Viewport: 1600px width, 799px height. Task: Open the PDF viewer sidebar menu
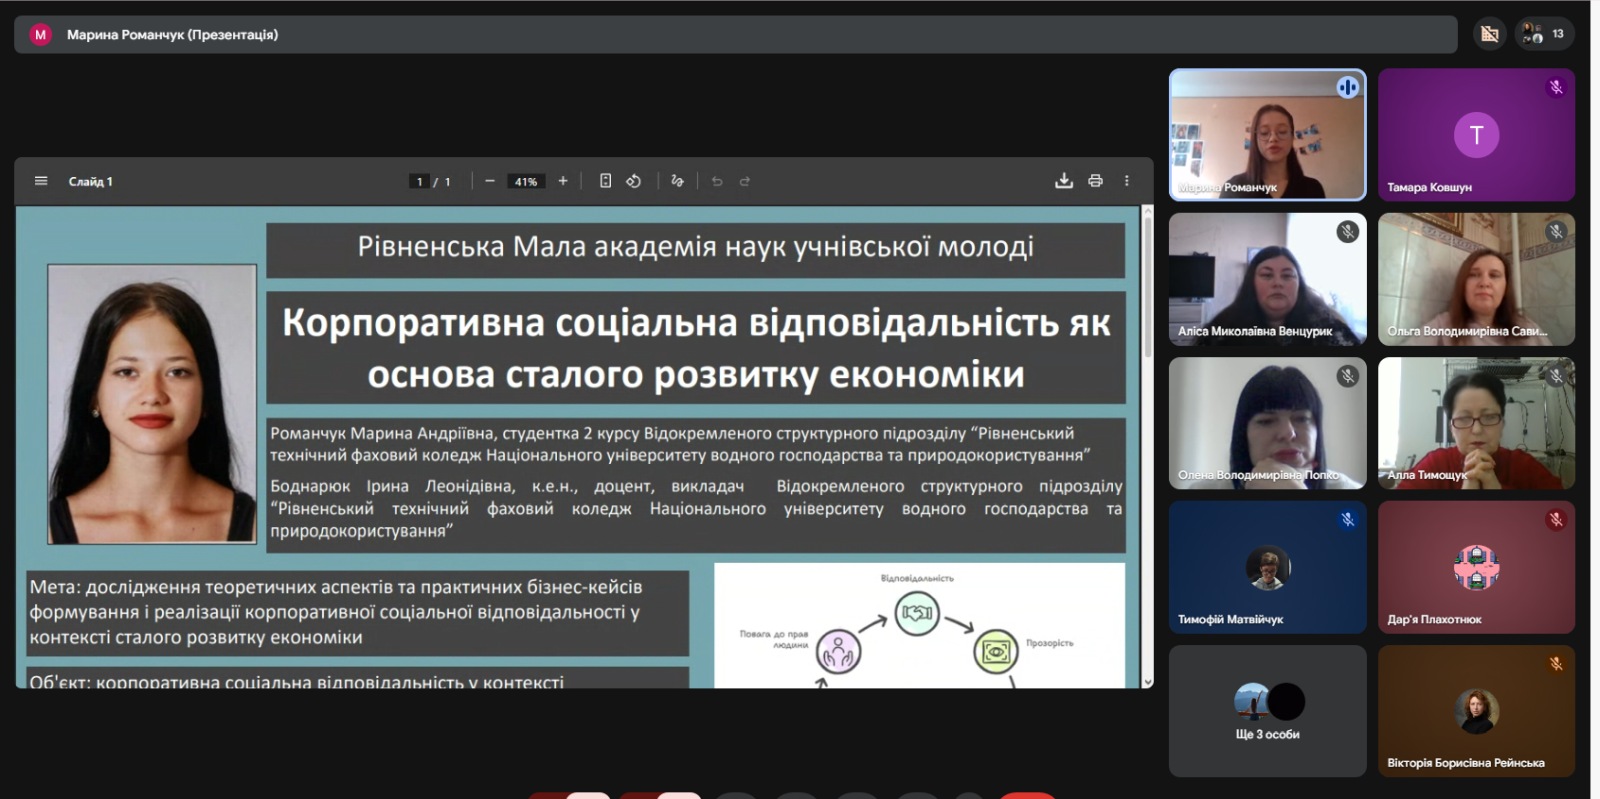click(41, 181)
